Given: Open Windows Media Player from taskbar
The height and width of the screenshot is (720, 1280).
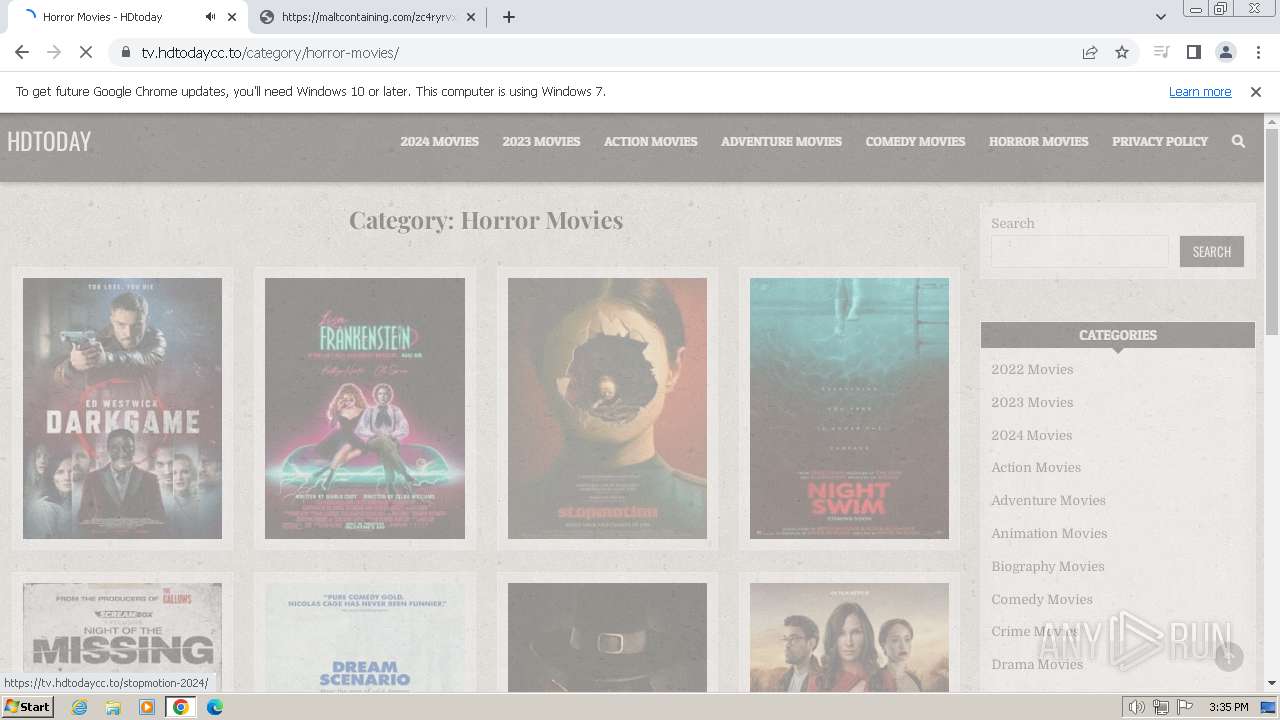Looking at the screenshot, I should coord(147,707).
